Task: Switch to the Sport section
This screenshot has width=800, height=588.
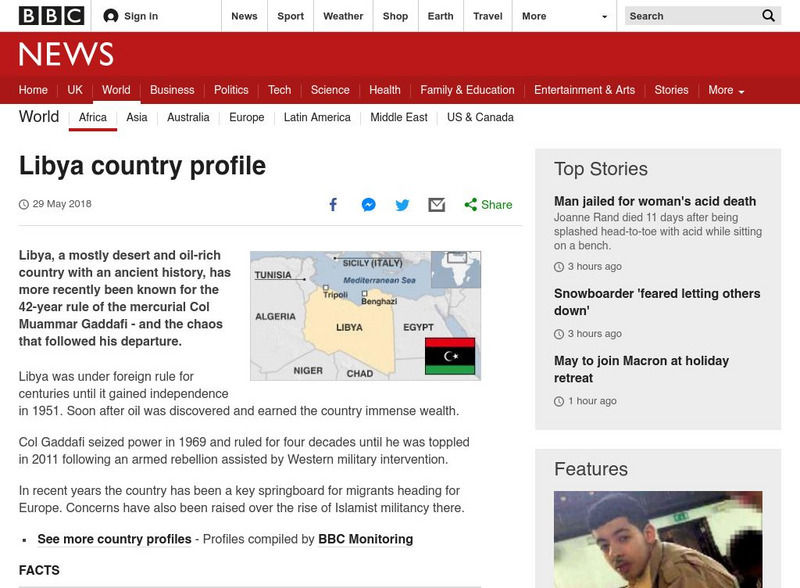Action: tap(290, 16)
